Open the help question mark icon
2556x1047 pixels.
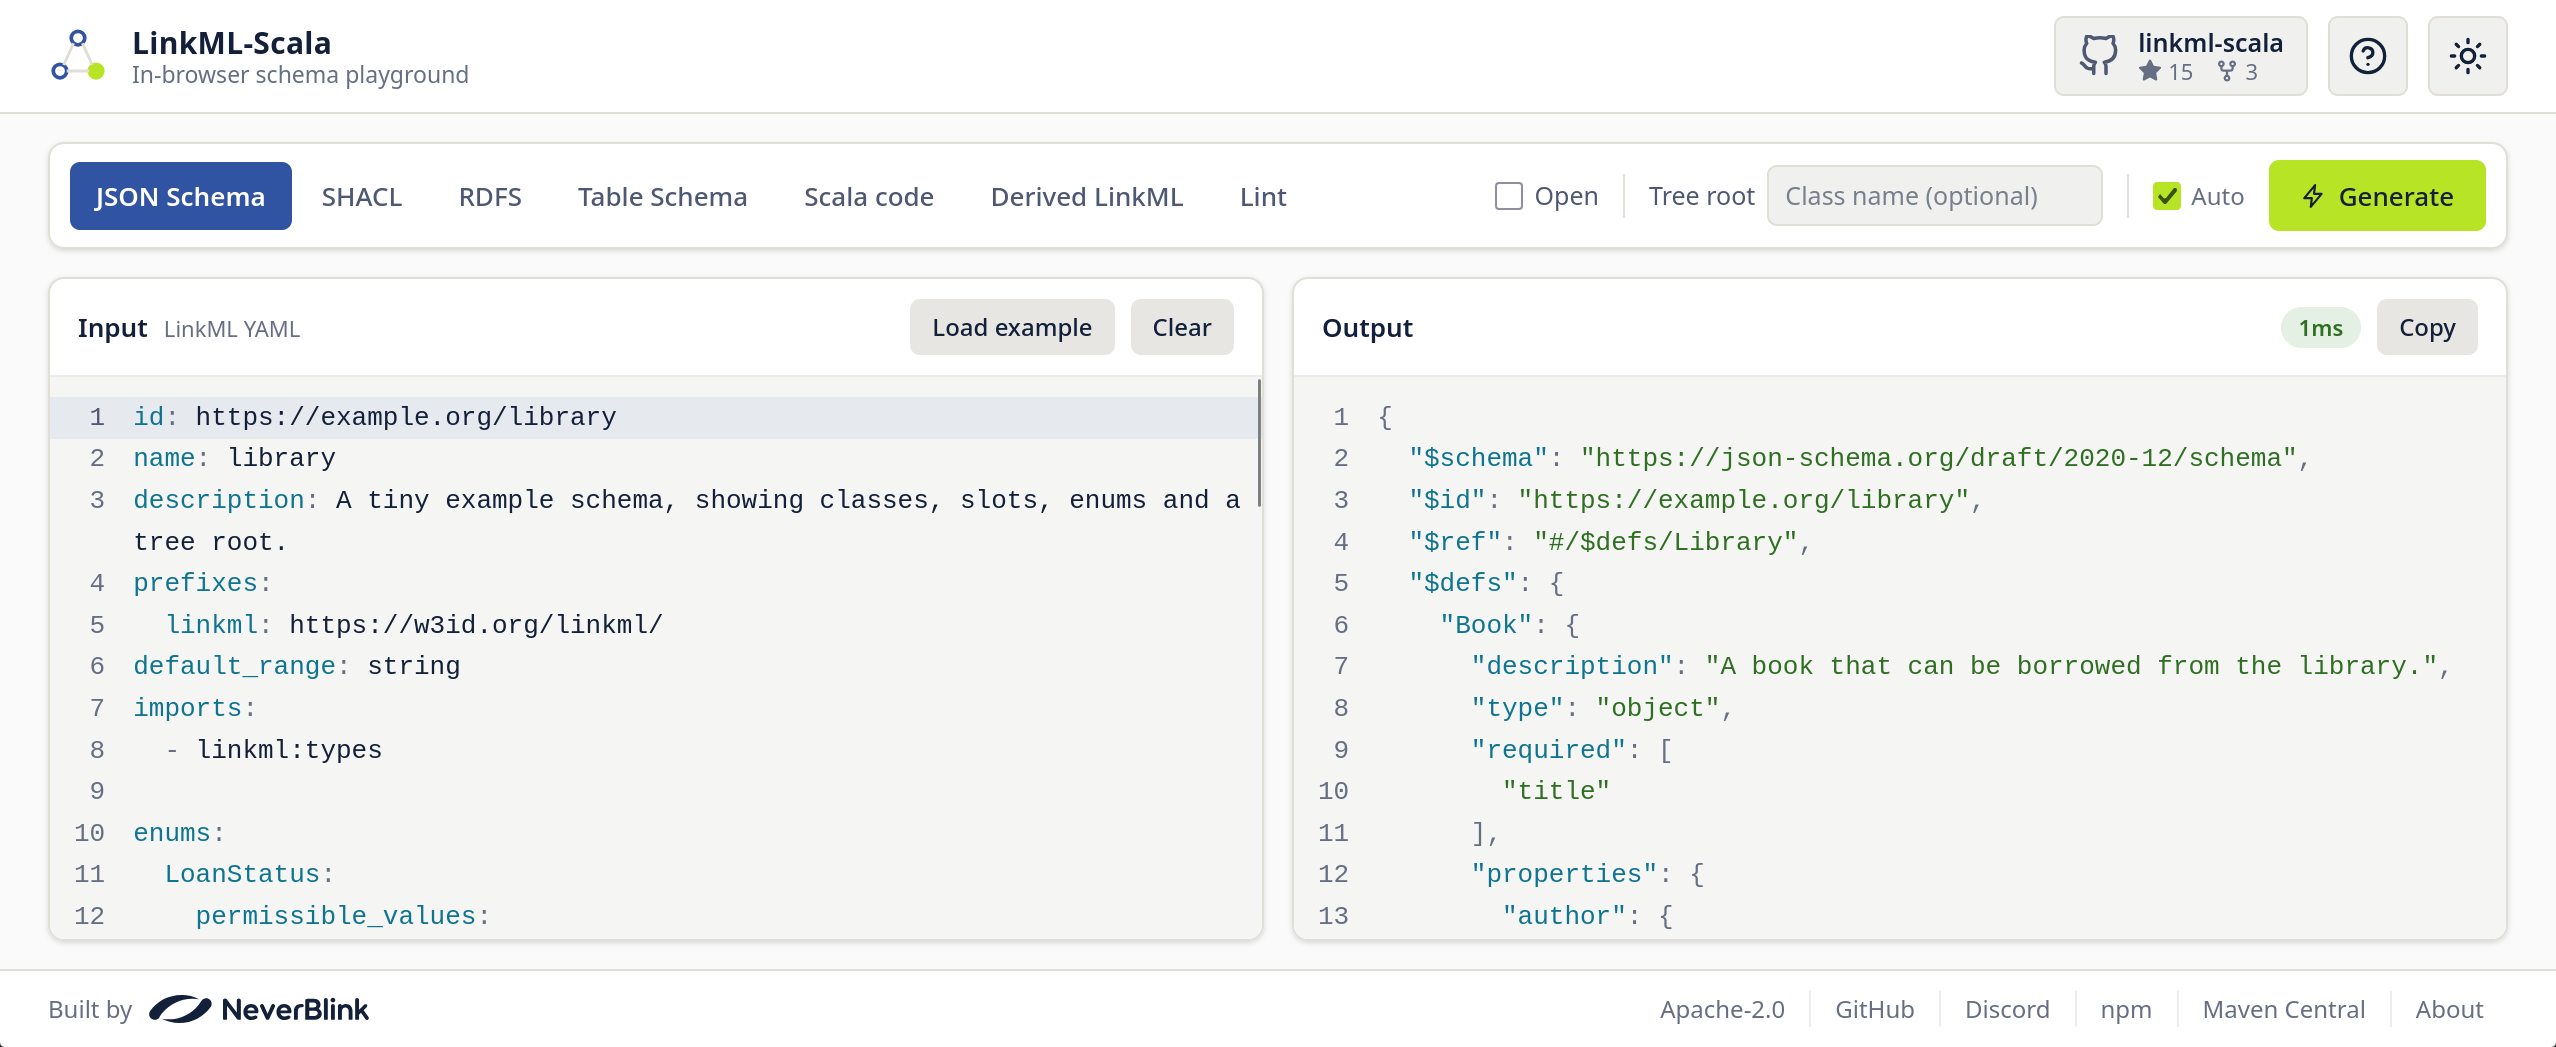2367,56
